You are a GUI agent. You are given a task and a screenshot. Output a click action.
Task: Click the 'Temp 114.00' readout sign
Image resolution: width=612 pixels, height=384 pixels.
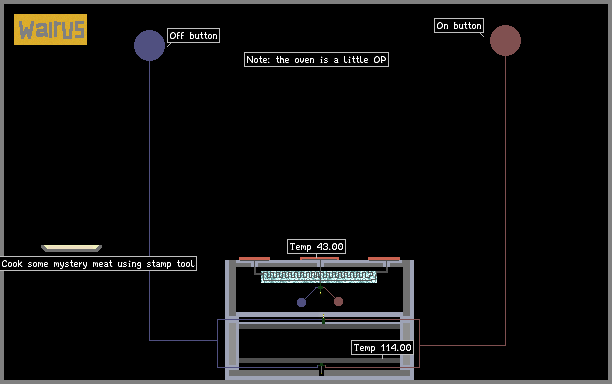coord(382,347)
